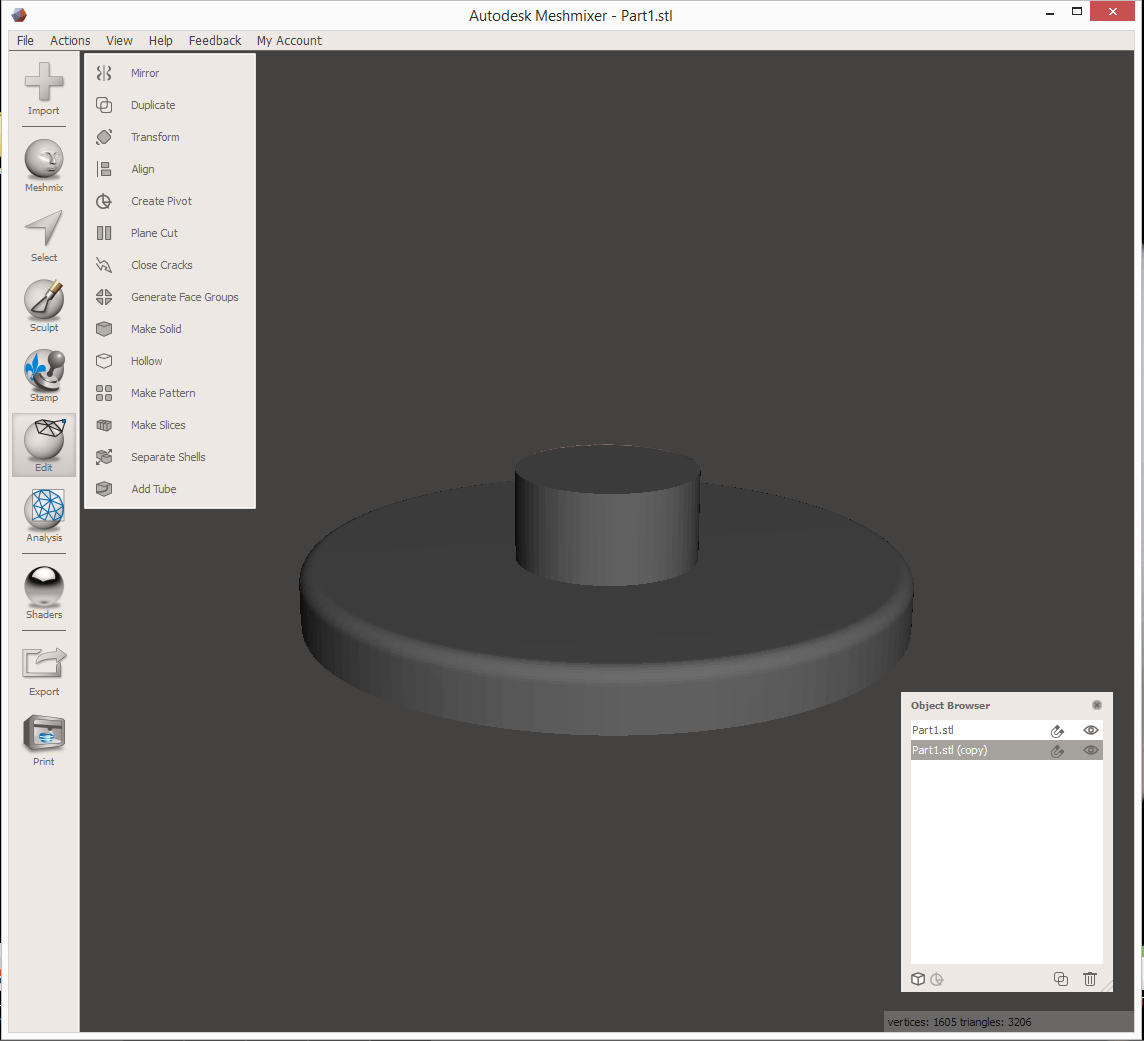
Task: Activate the Select tool
Action: tap(44, 236)
